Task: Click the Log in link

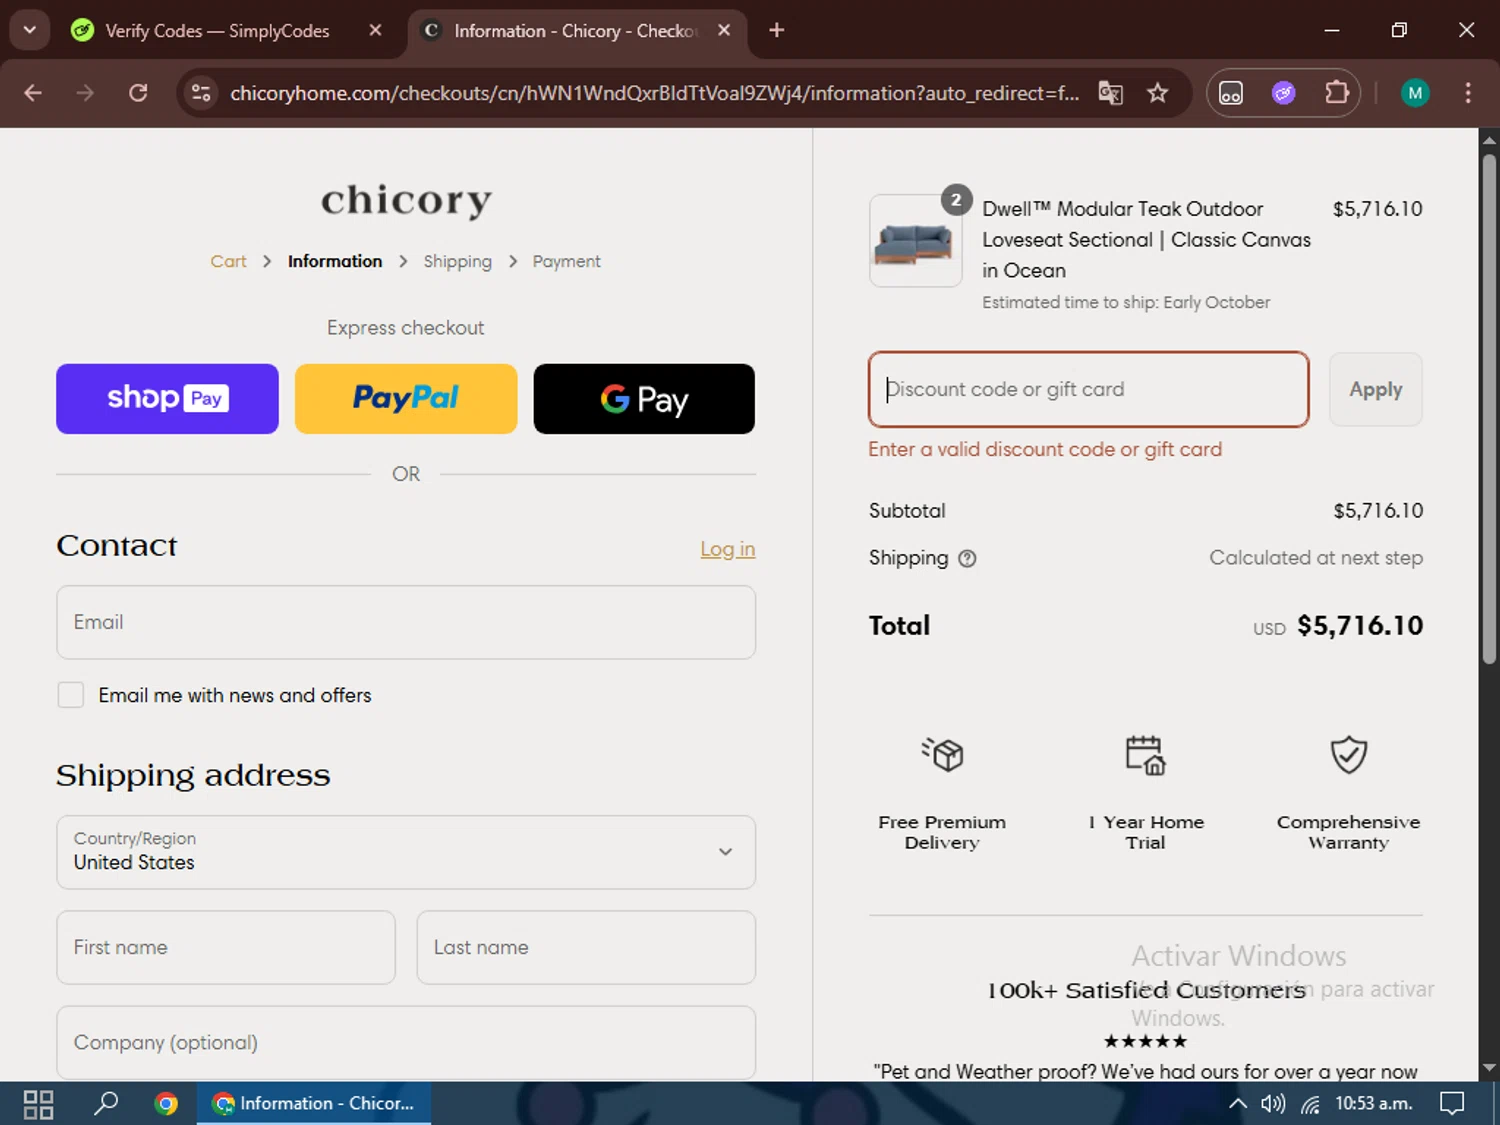Action: tap(727, 549)
